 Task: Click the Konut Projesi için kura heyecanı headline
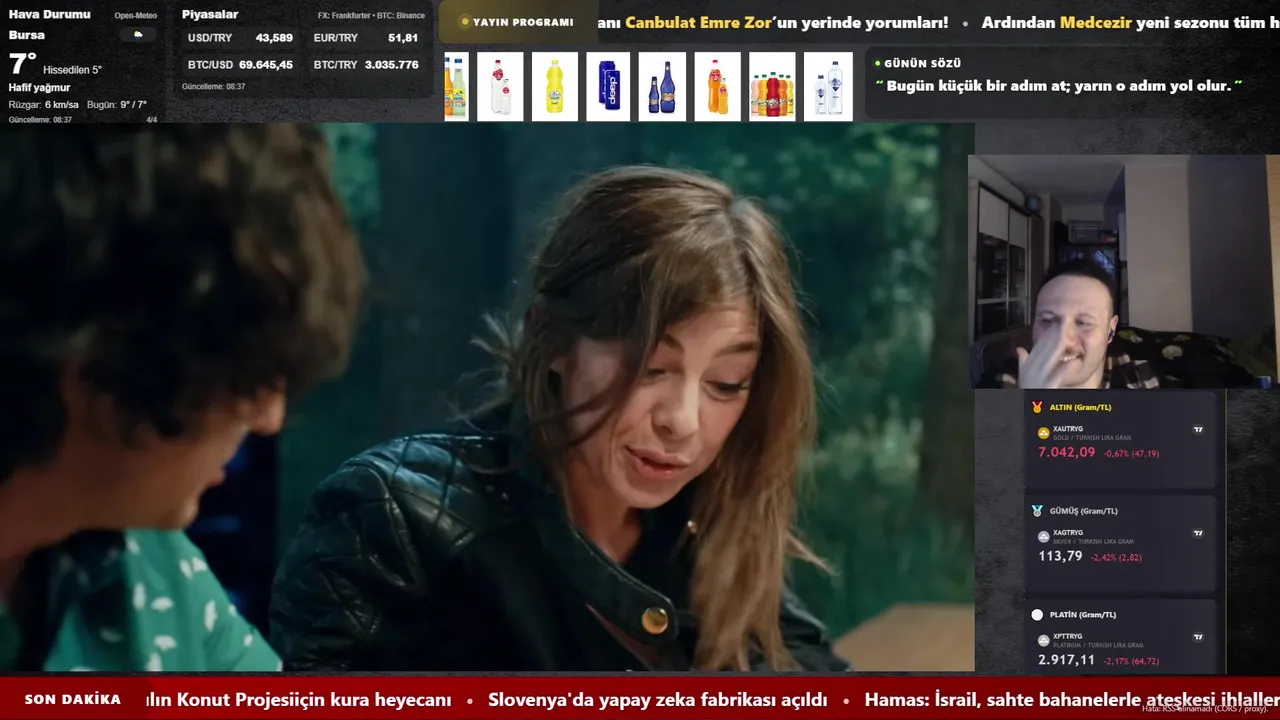298,700
